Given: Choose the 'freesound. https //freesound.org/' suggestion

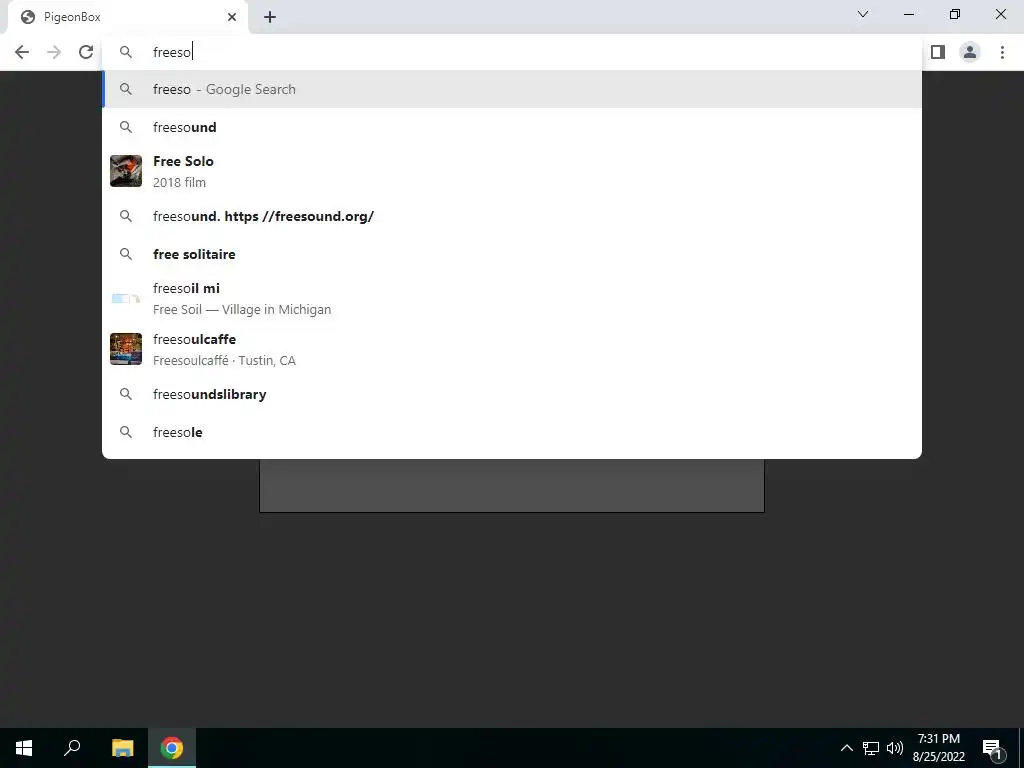Looking at the screenshot, I should [512, 216].
